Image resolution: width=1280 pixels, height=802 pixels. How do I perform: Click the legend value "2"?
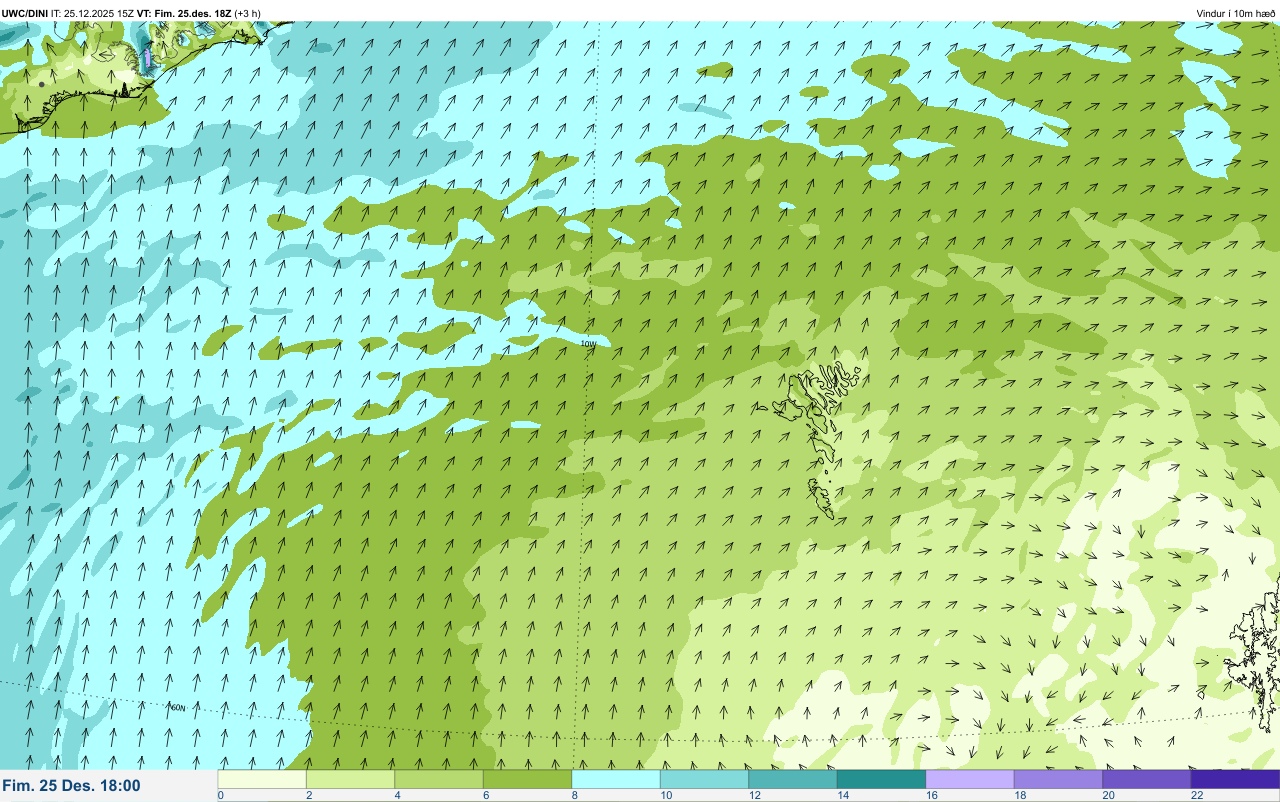pyautogui.click(x=308, y=795)
